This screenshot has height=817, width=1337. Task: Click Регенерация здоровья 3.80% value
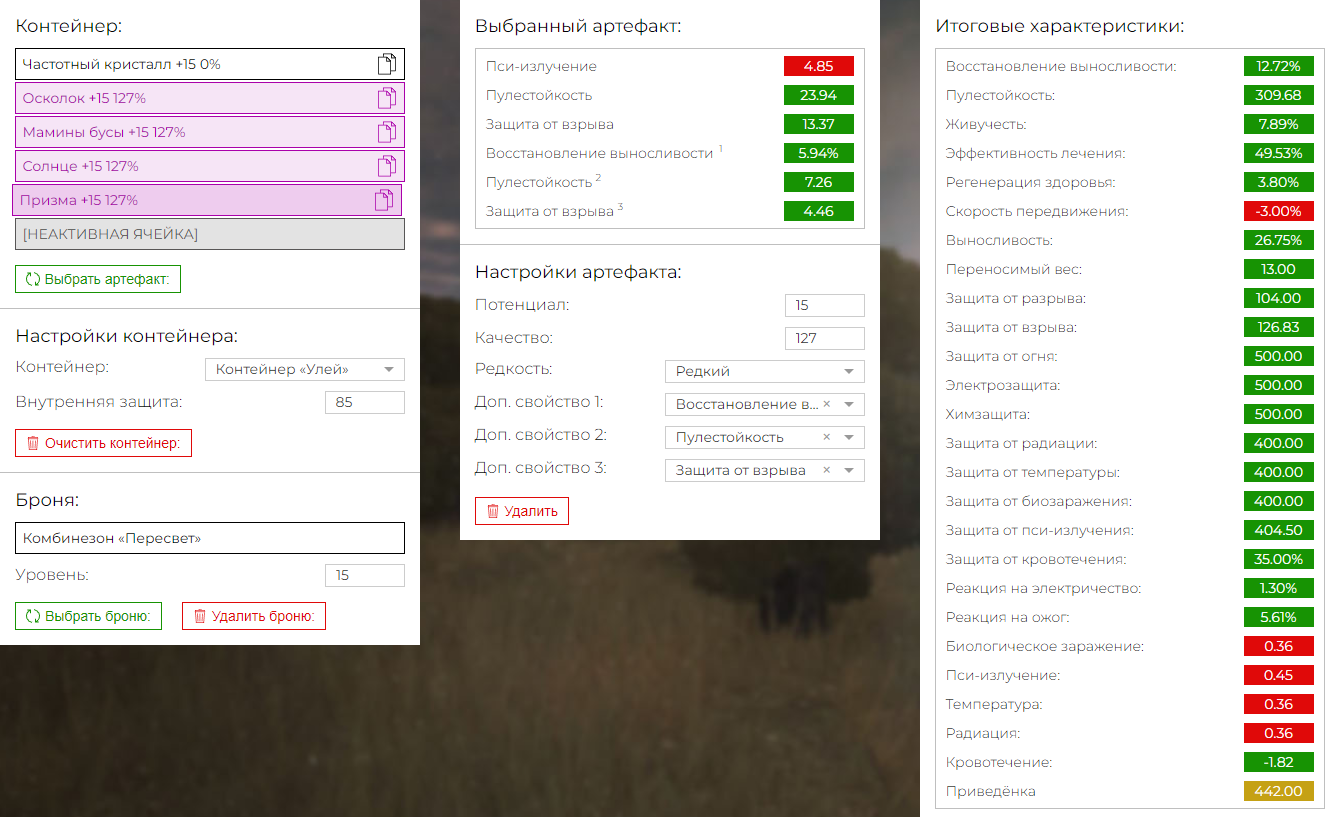[1279, 183]
